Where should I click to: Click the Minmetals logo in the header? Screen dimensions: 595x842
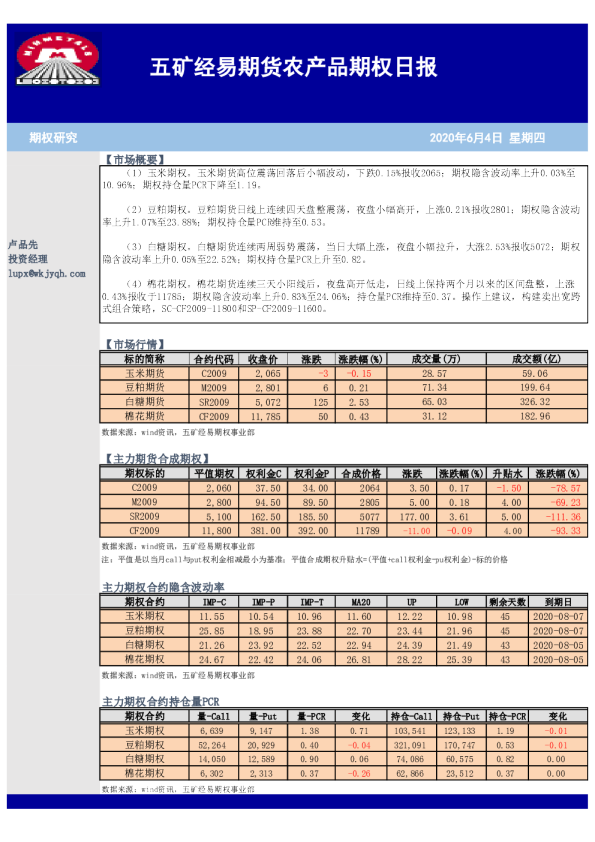point(57,59)
